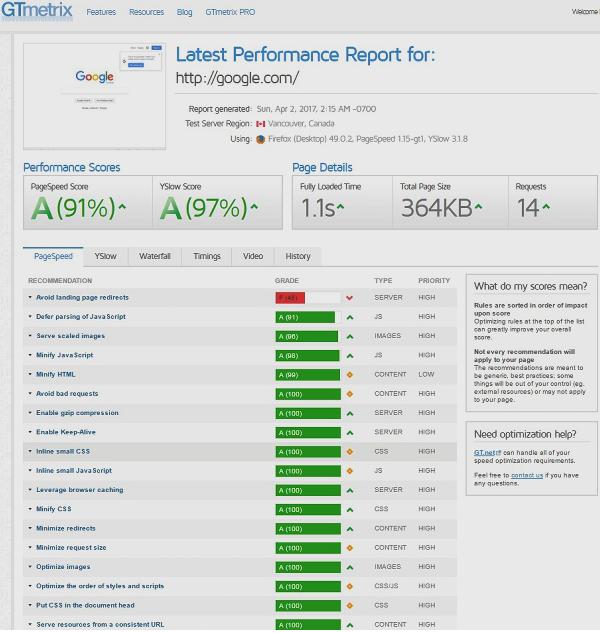Expand Minify HTML recommendation
This screenshot has width=600, height=633.
(x=30, y=375)
